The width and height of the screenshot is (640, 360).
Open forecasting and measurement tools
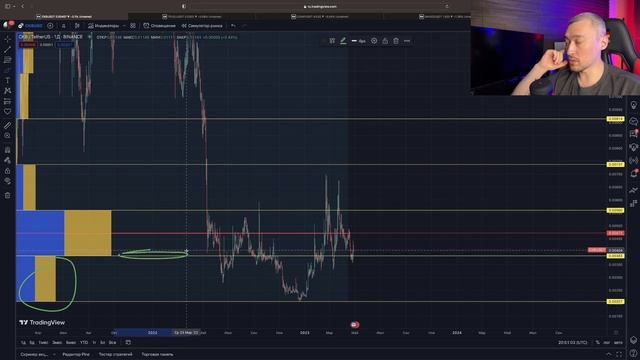point(7,101)
